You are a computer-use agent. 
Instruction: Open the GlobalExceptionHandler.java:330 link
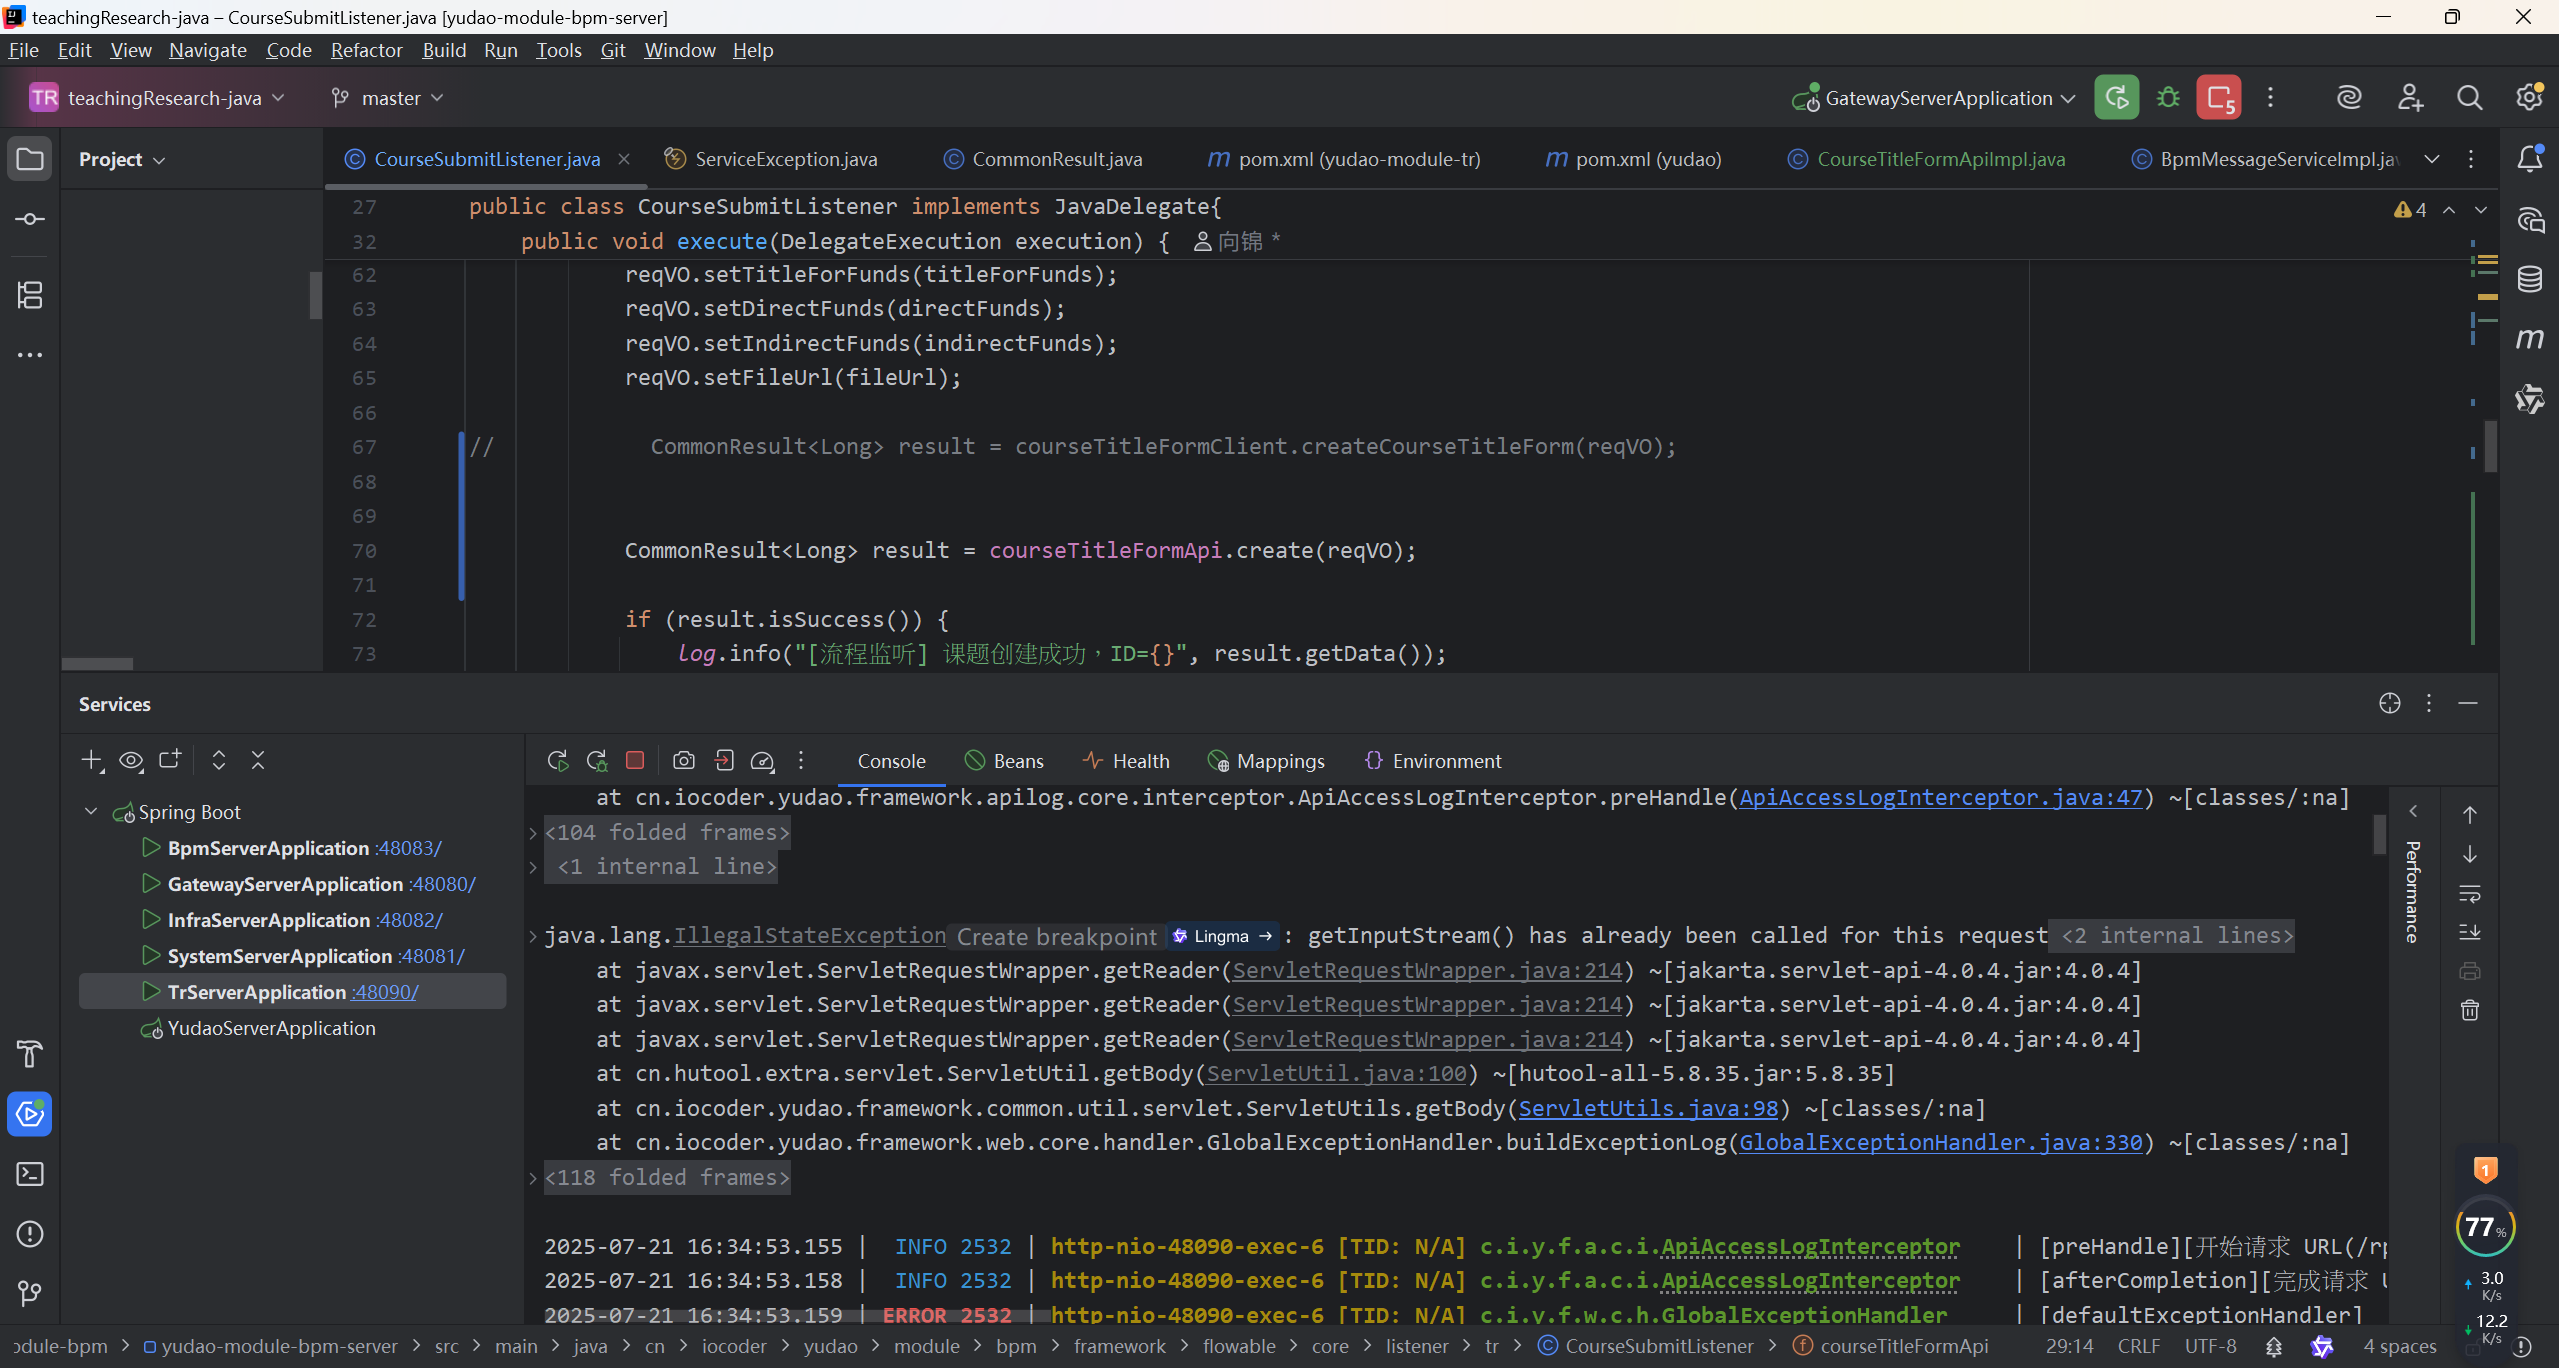pos(1940,1142)
